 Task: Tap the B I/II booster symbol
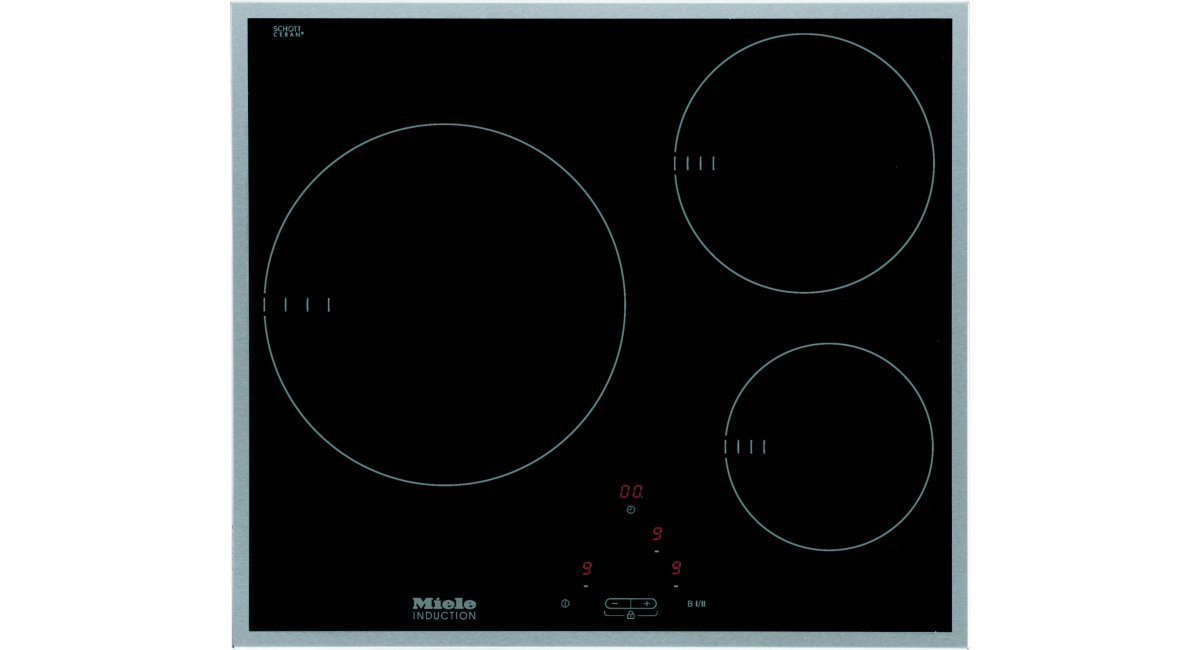(695, 604)
